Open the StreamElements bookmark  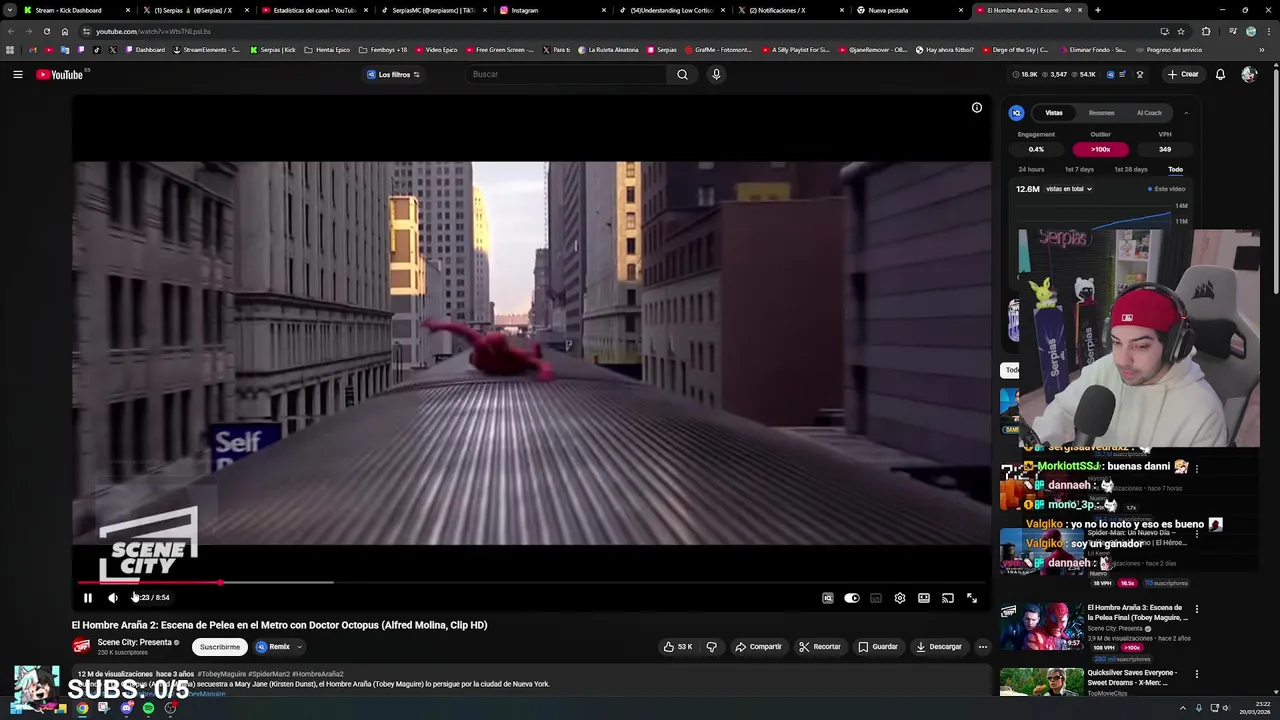tap(206, 50)
